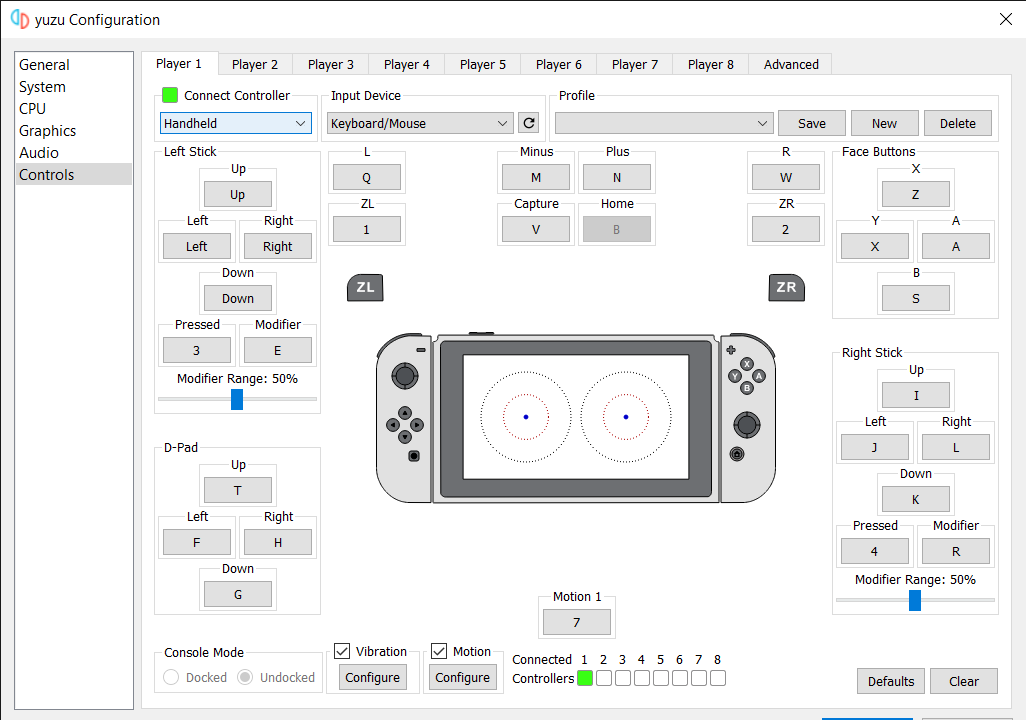The image size is (1026, 720).
Task: Rebind the ZR button mapped to 2
Action: tap(785, 229)
